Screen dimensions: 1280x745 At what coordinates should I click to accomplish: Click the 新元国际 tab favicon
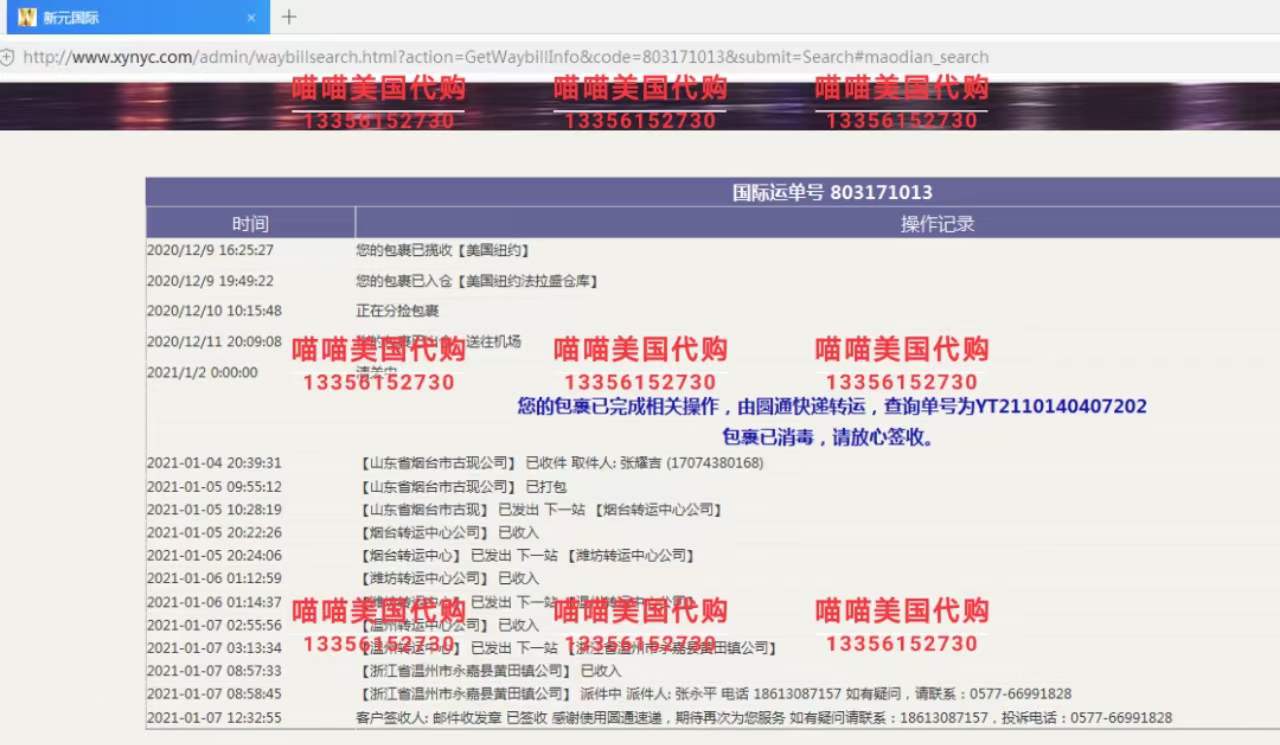pyautogui.click(x=27, y=17)
